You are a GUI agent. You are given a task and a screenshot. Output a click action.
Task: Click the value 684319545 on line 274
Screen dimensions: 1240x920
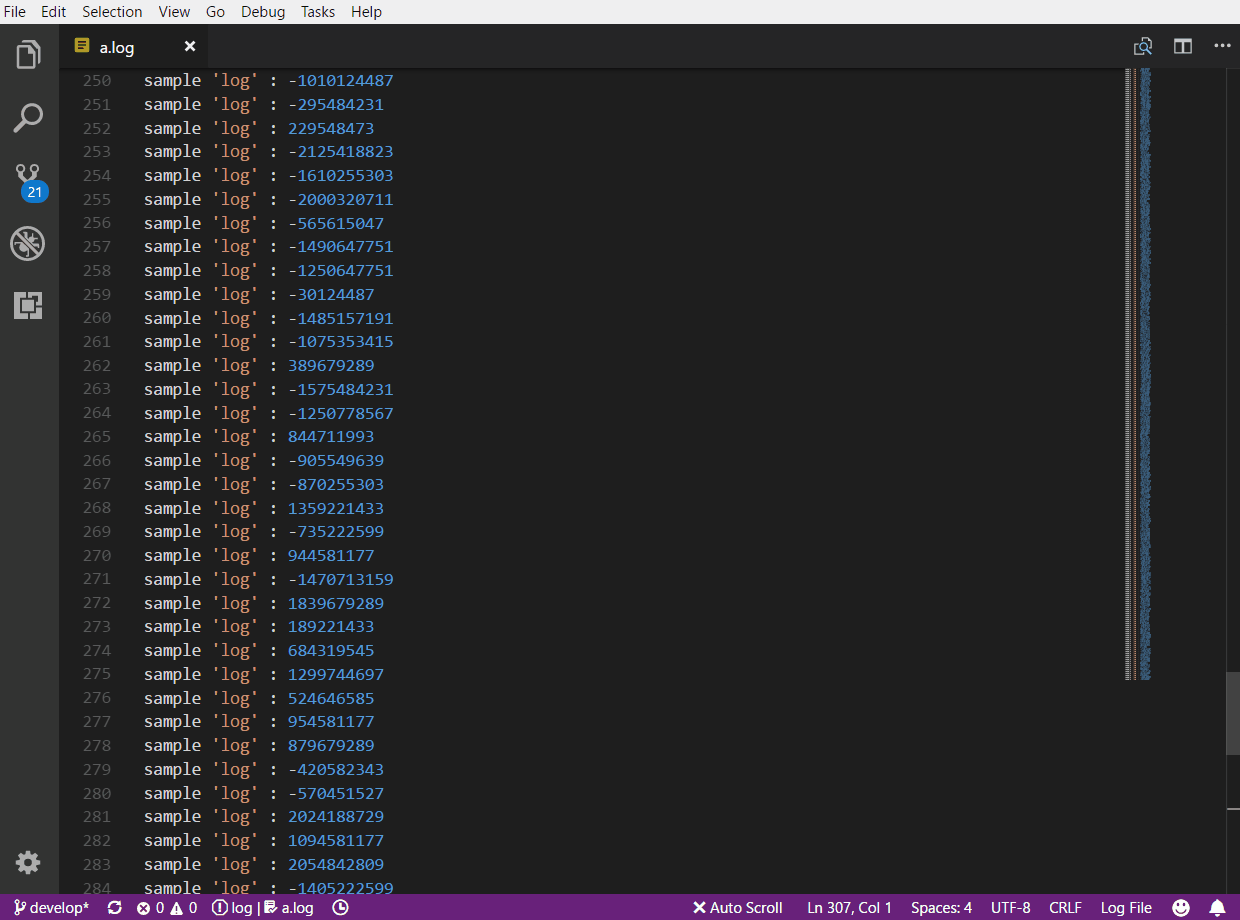pyautogui.click(x=331, y=651)
